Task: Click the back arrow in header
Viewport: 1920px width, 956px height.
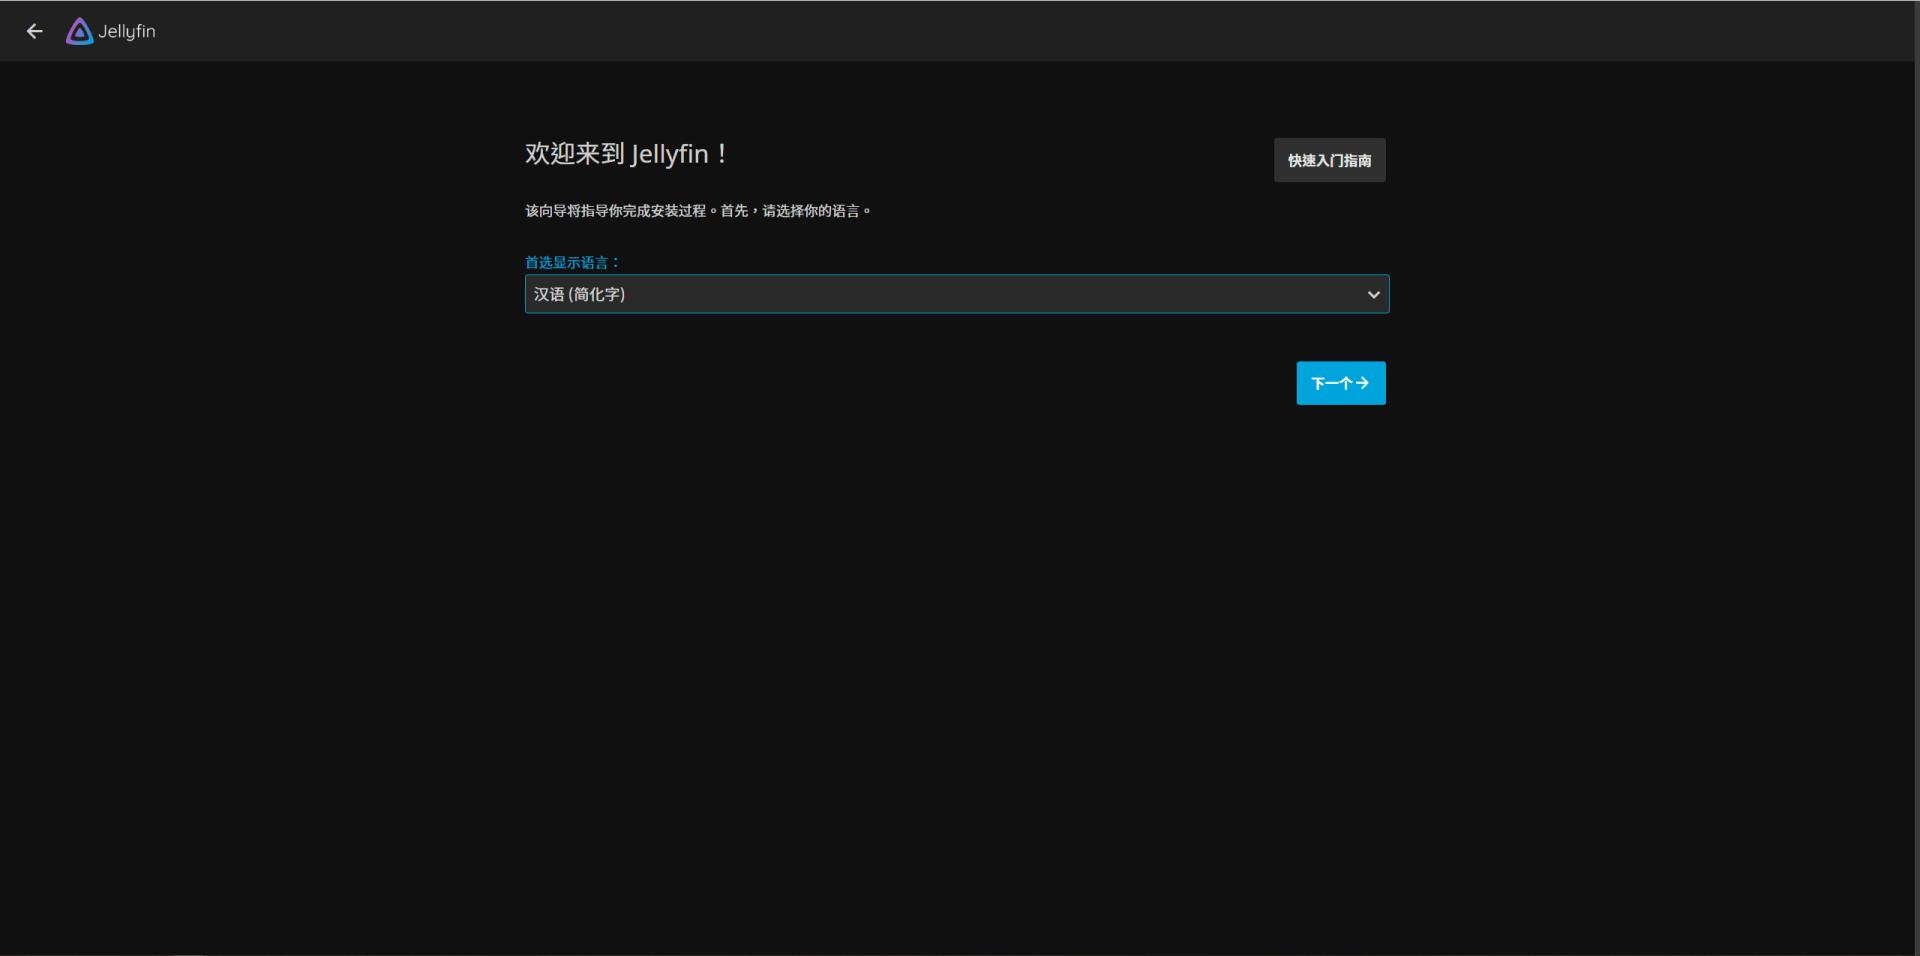Action: pos(35,31)
